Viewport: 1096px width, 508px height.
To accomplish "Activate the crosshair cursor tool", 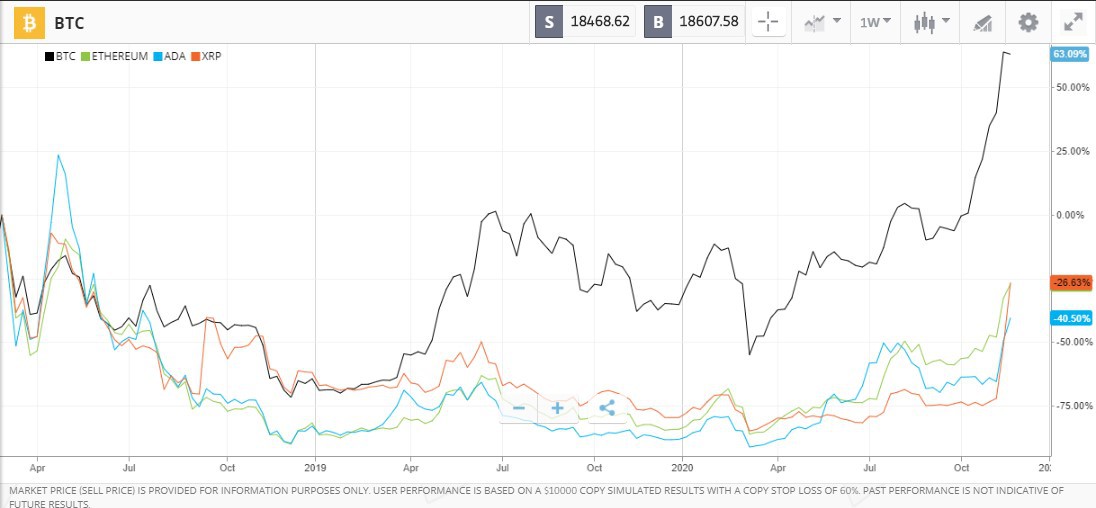I will [x=769, y=22].
